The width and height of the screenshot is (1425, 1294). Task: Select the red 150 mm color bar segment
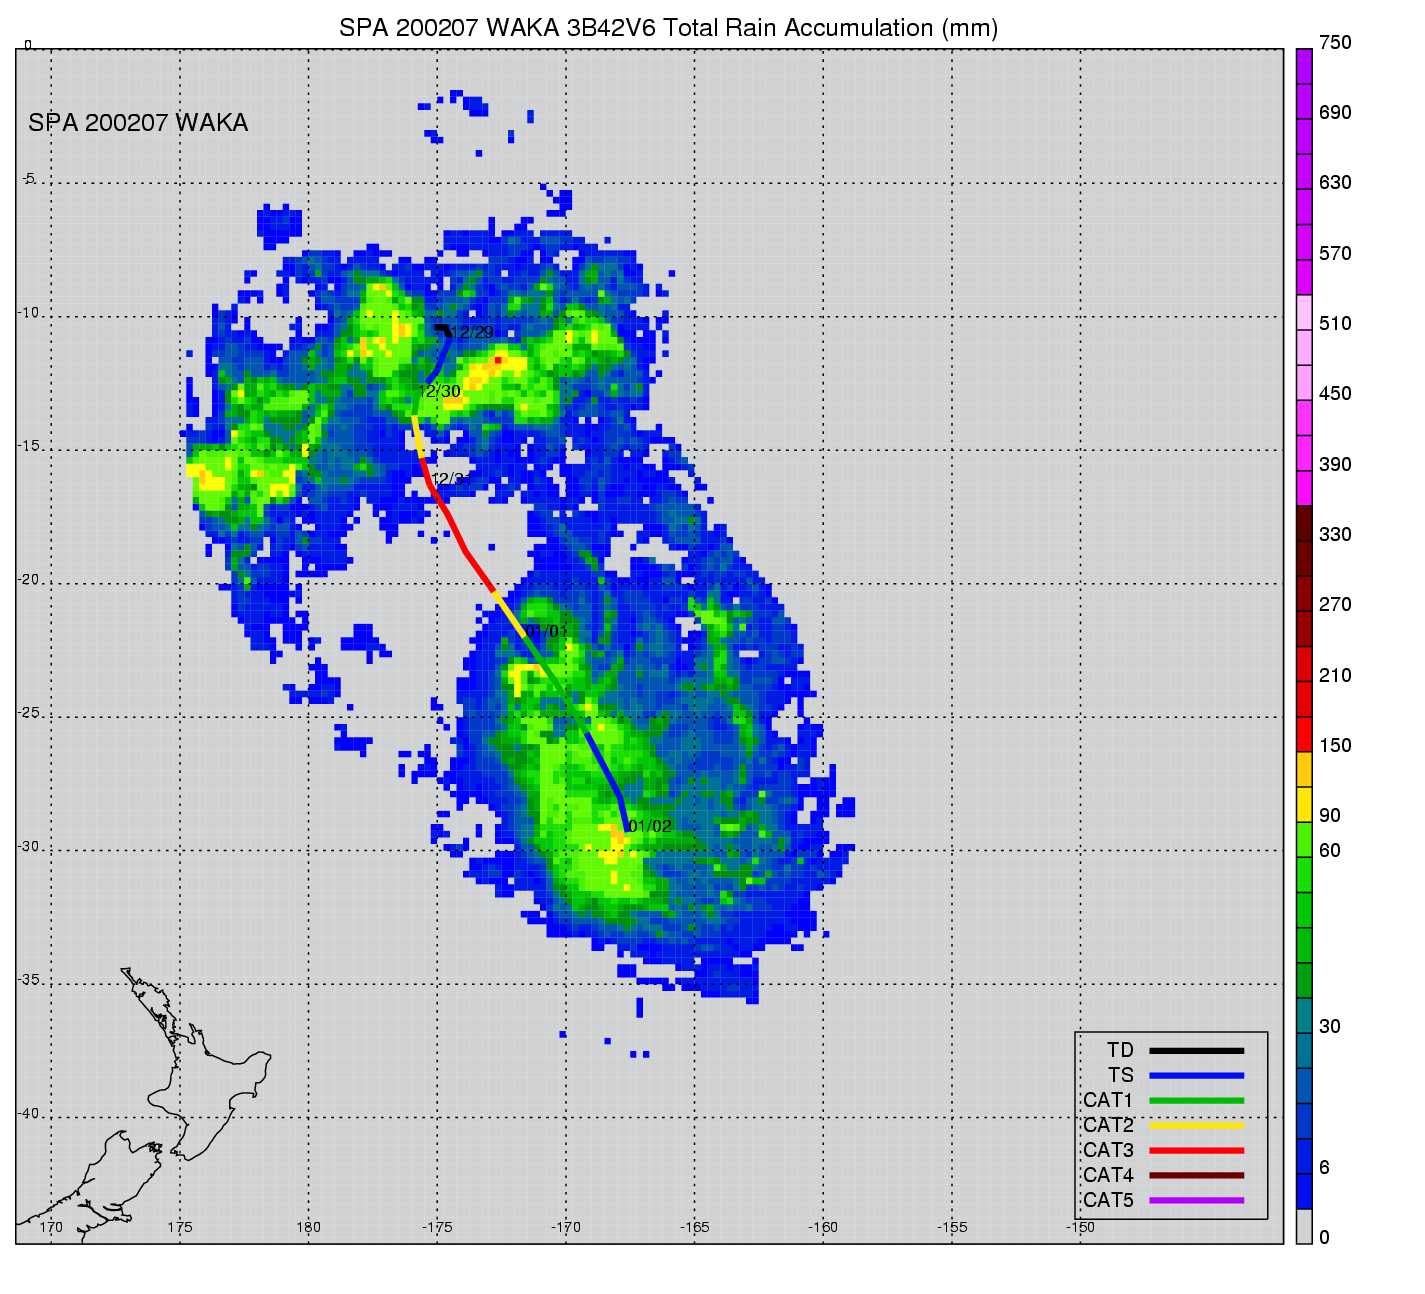point(1304,735)
